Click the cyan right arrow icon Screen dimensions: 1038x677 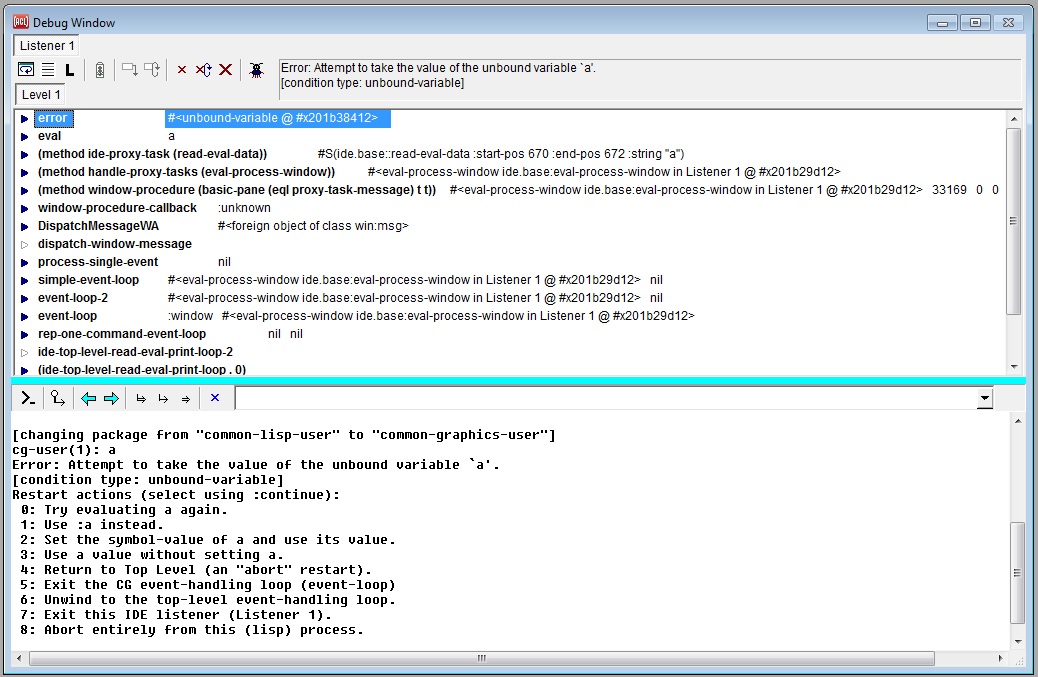(111, 398)
